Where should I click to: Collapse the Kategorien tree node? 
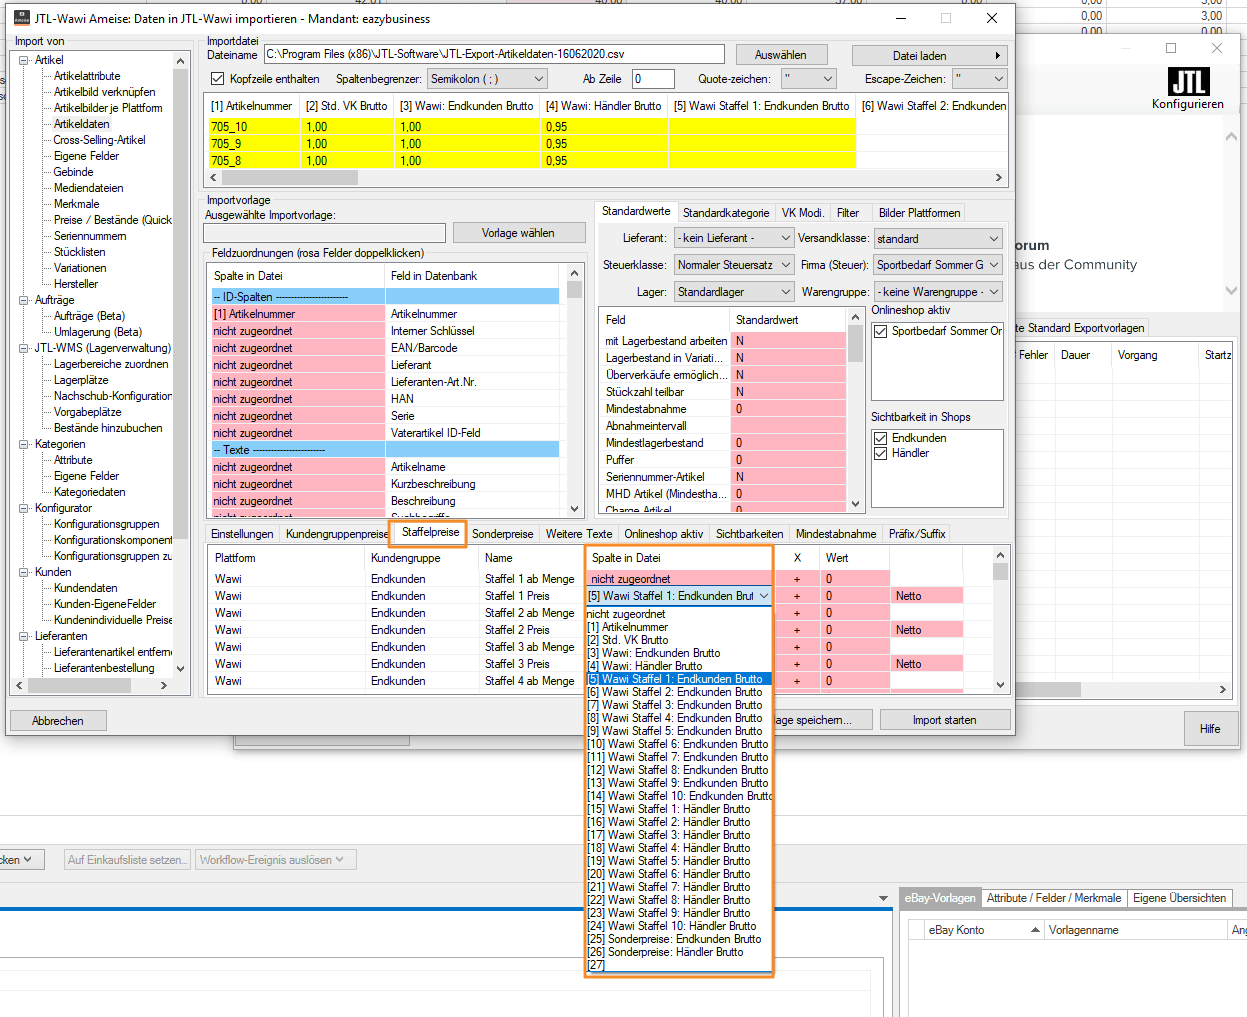(x=24, y=444)
